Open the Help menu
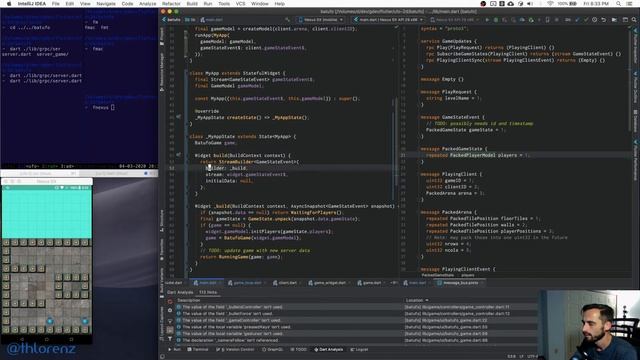Screen dimensions: 640x360 (280, 4)
